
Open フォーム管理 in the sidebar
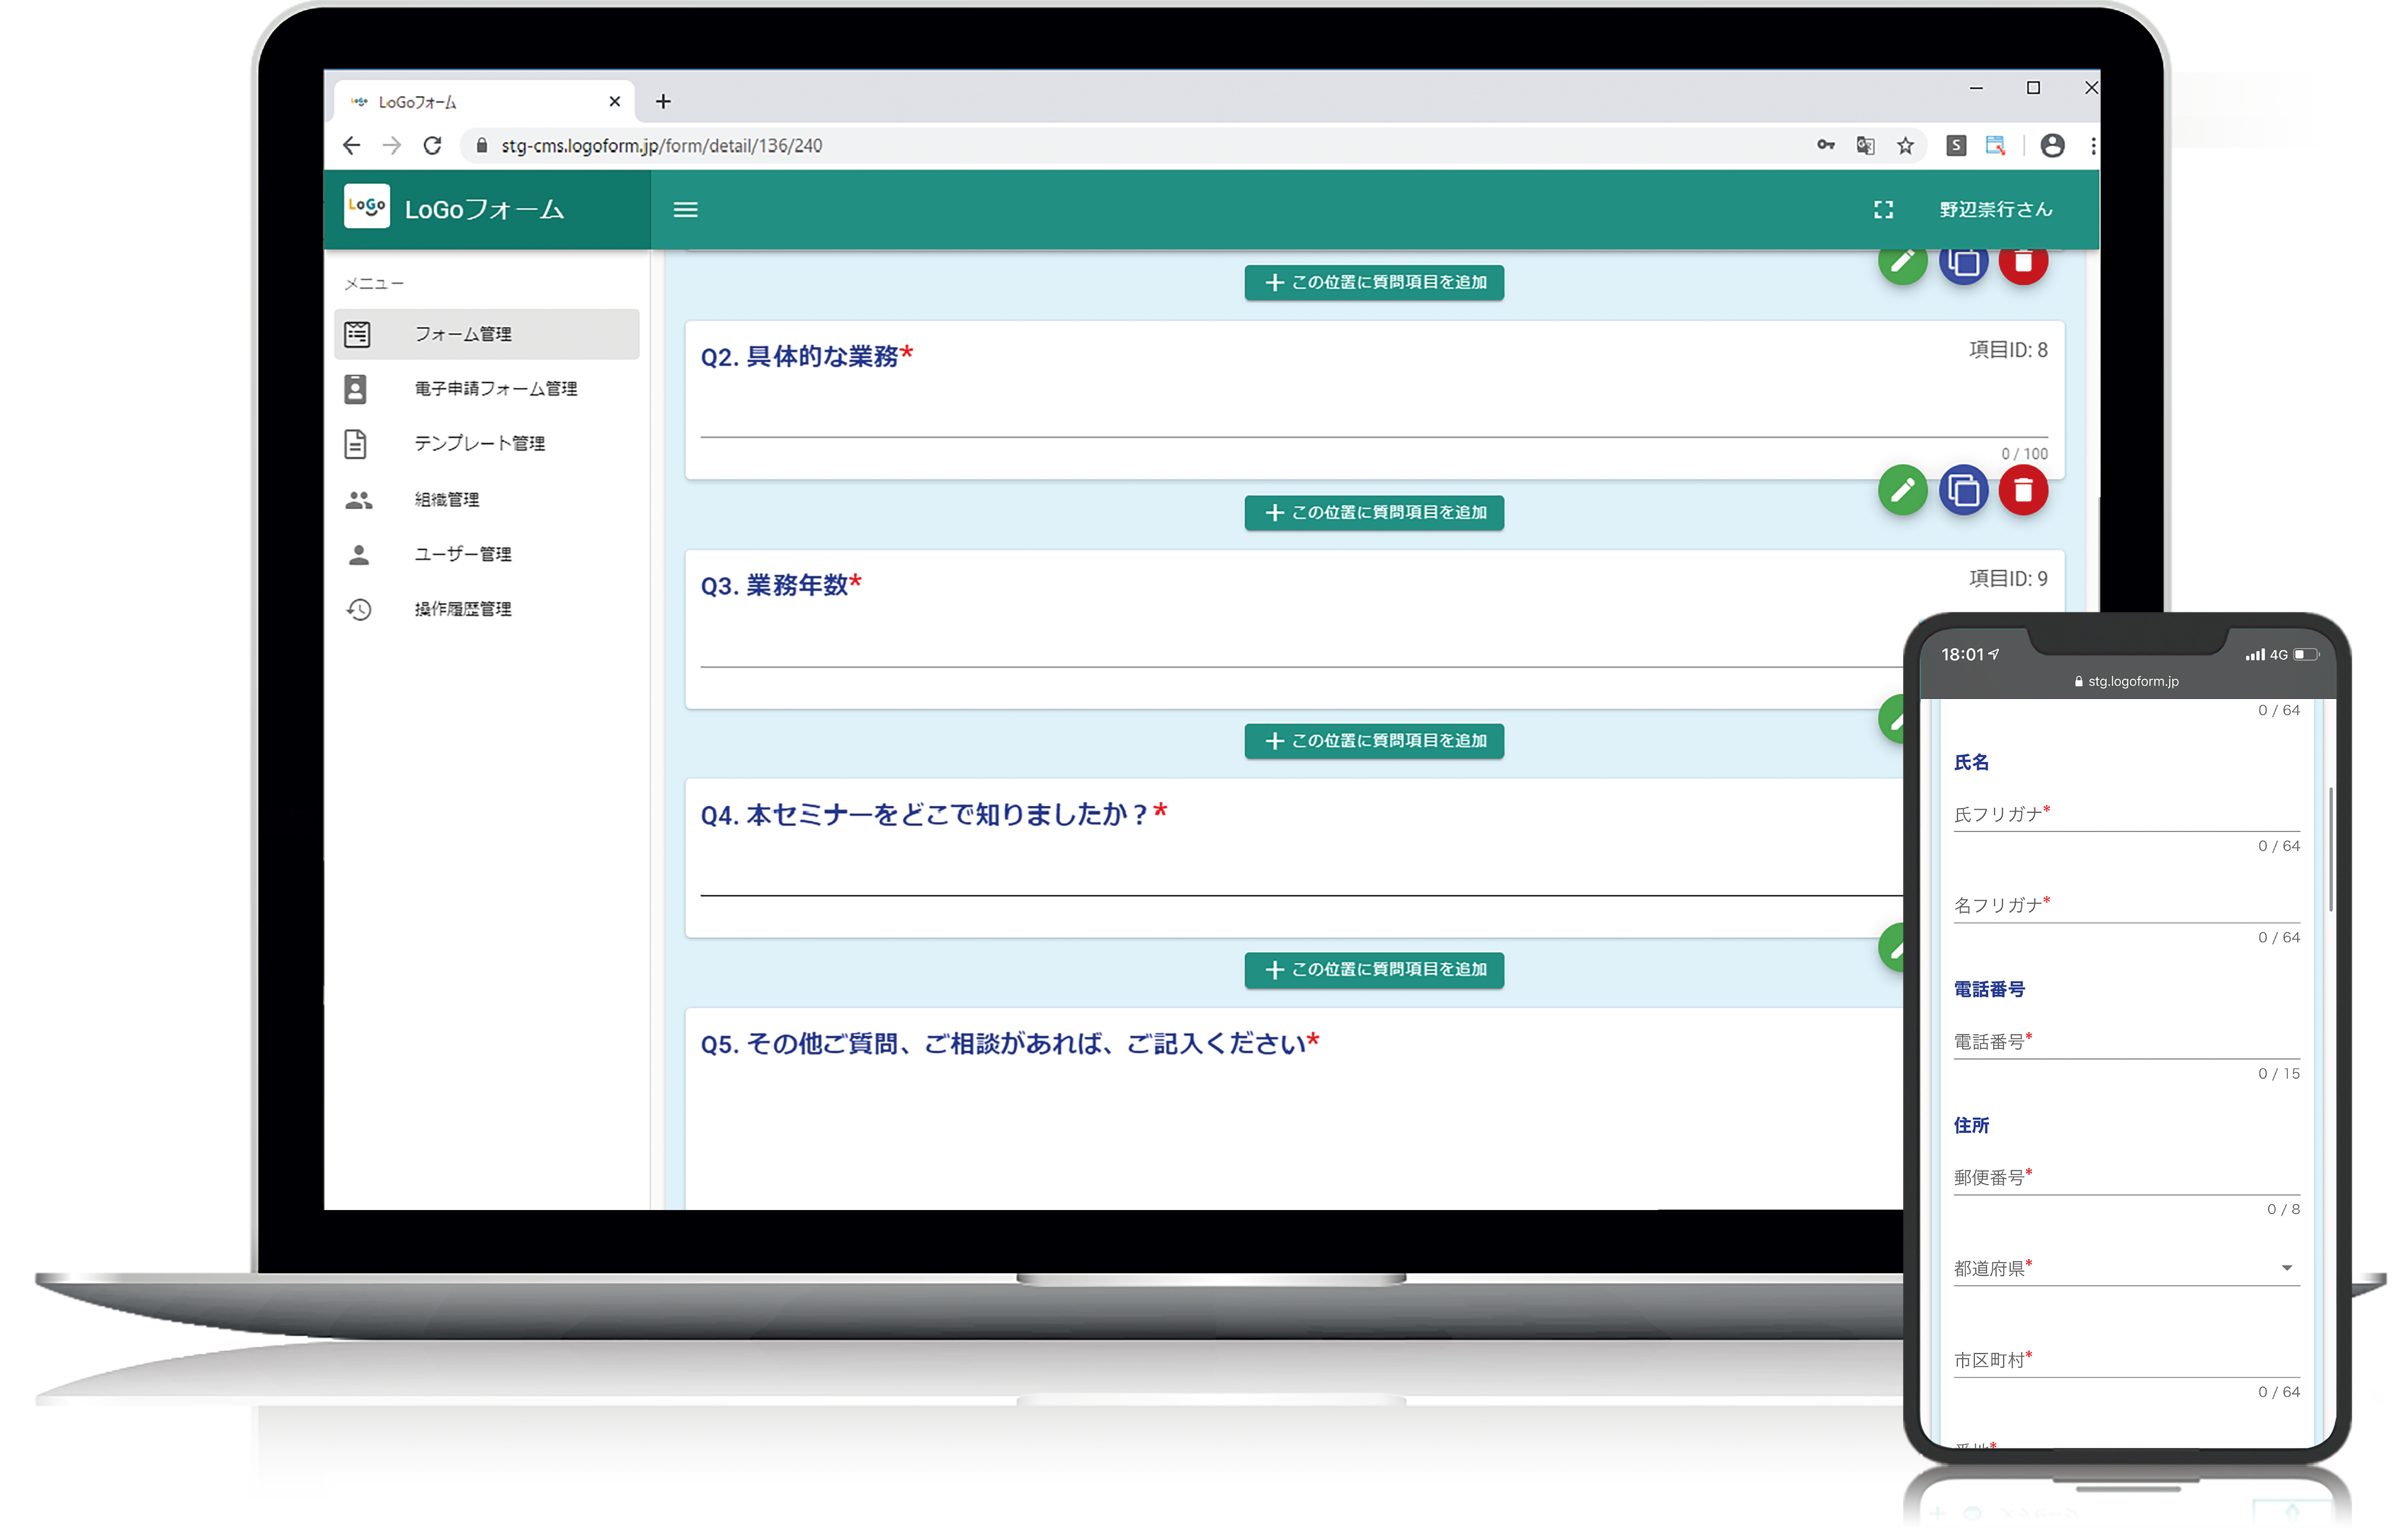click(487, 334)
